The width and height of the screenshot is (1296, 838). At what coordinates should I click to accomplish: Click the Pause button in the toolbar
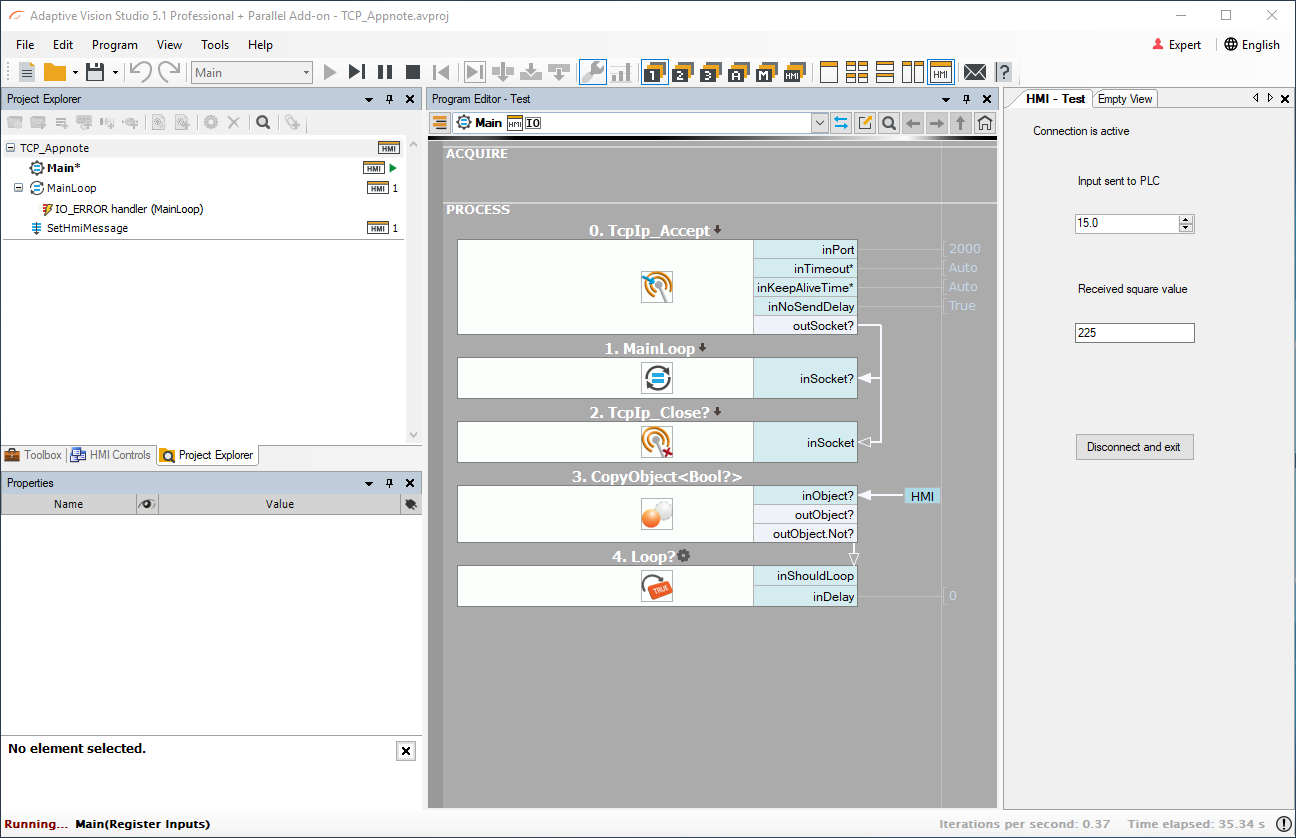point(384,72)
